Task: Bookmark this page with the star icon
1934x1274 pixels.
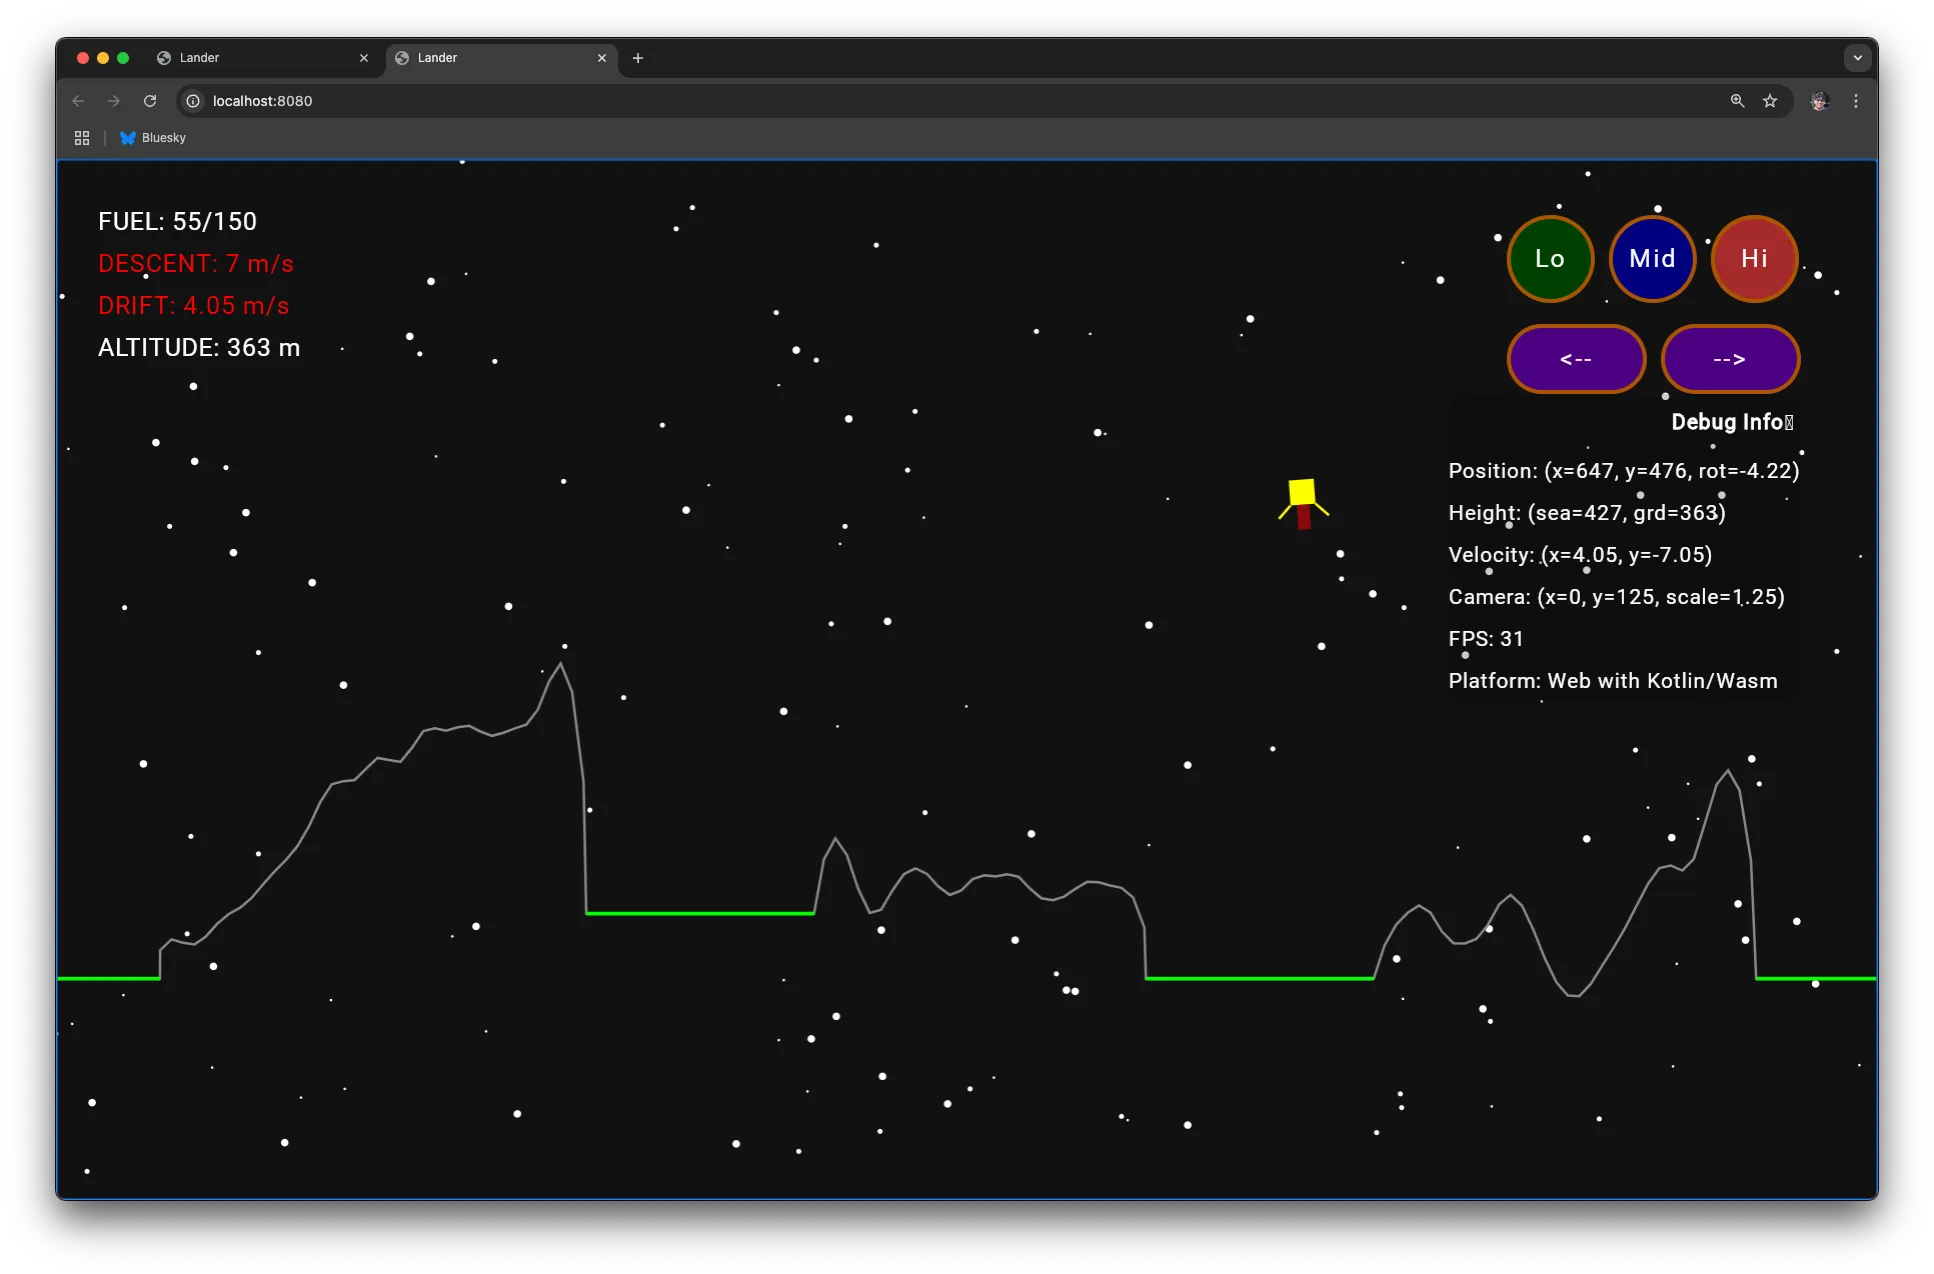Action: (1770, 101)
